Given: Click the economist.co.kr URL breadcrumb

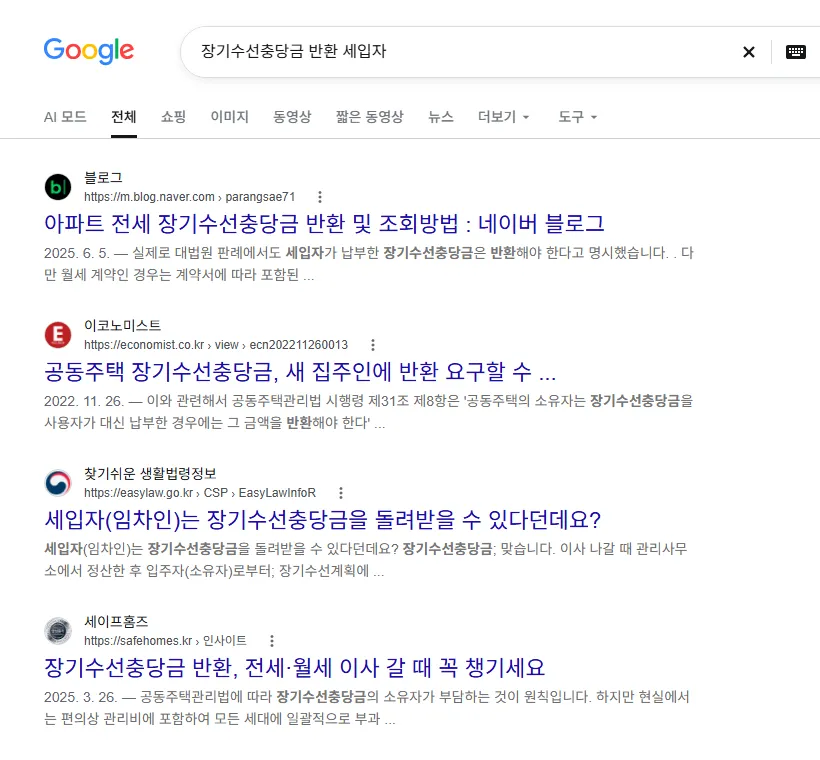Looking at the screenshot, I should pos(216,345).
